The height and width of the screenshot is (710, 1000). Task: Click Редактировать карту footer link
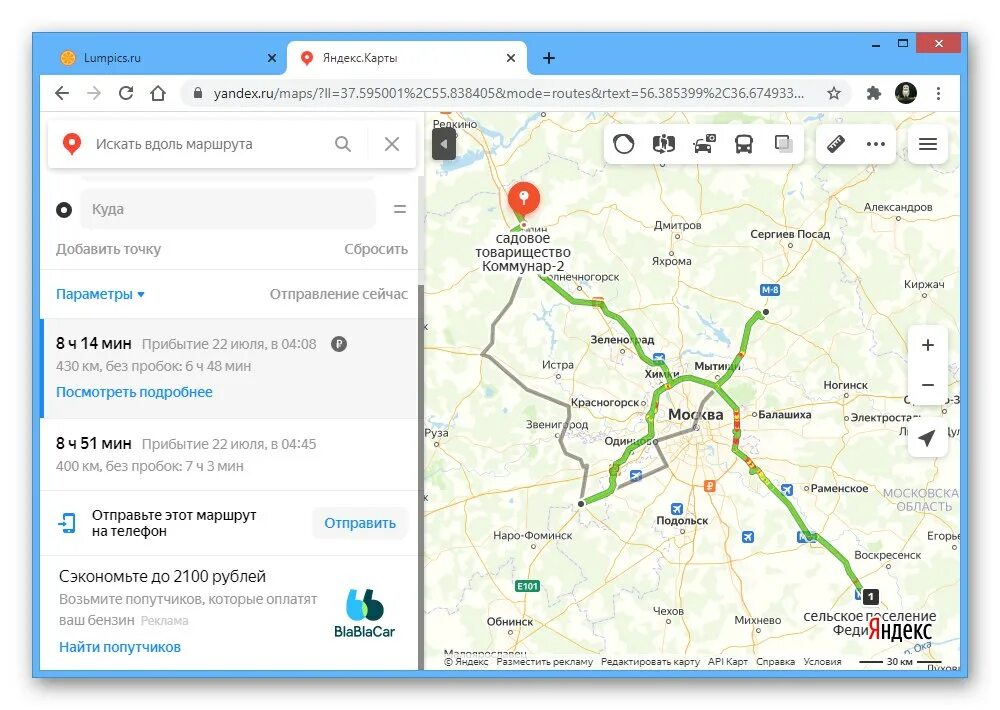pyautogui.click(x=650, y=662)
